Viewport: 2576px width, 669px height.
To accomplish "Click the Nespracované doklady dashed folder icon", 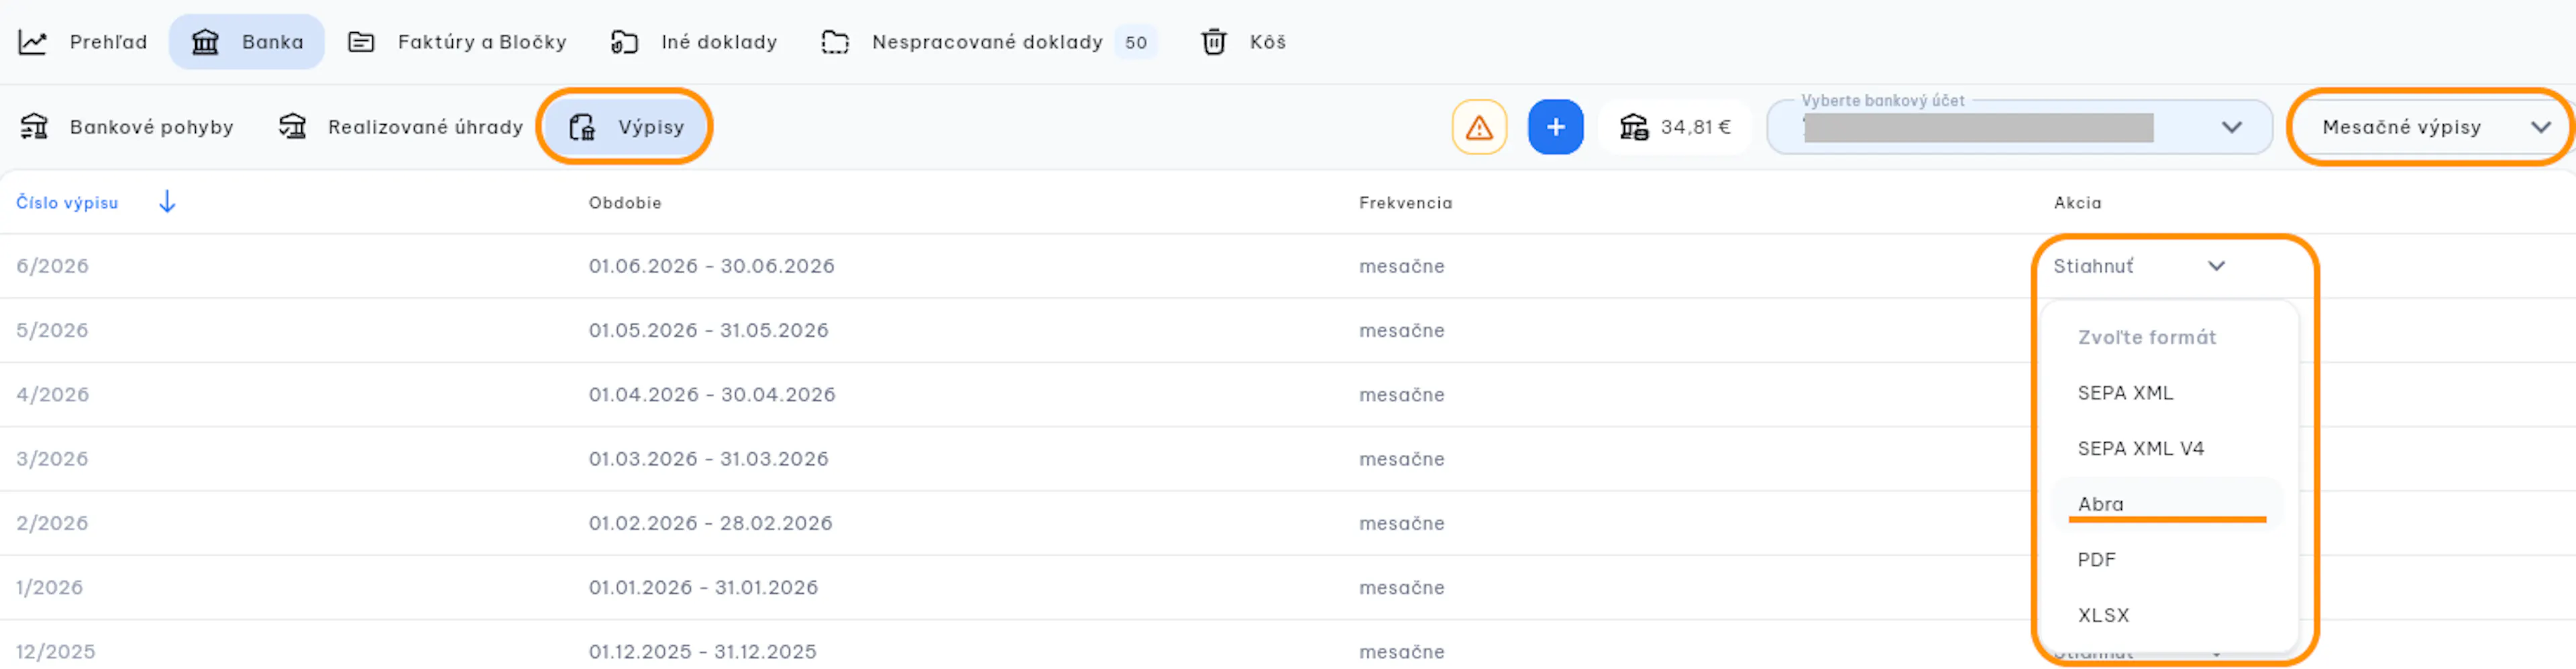I will 835,42.
